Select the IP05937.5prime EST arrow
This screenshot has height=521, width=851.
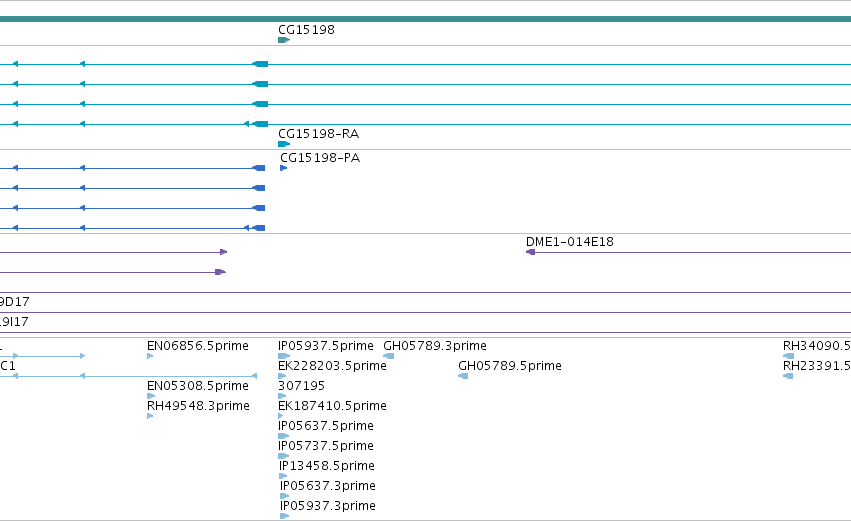point(284,356)
